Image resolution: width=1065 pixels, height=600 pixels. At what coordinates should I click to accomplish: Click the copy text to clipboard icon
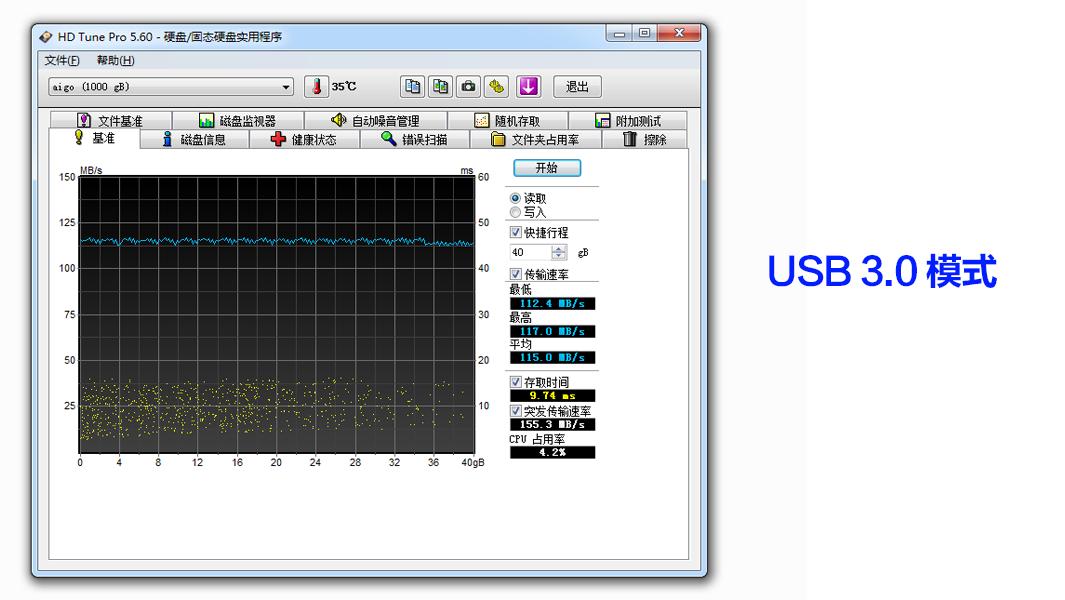[412, 87]
